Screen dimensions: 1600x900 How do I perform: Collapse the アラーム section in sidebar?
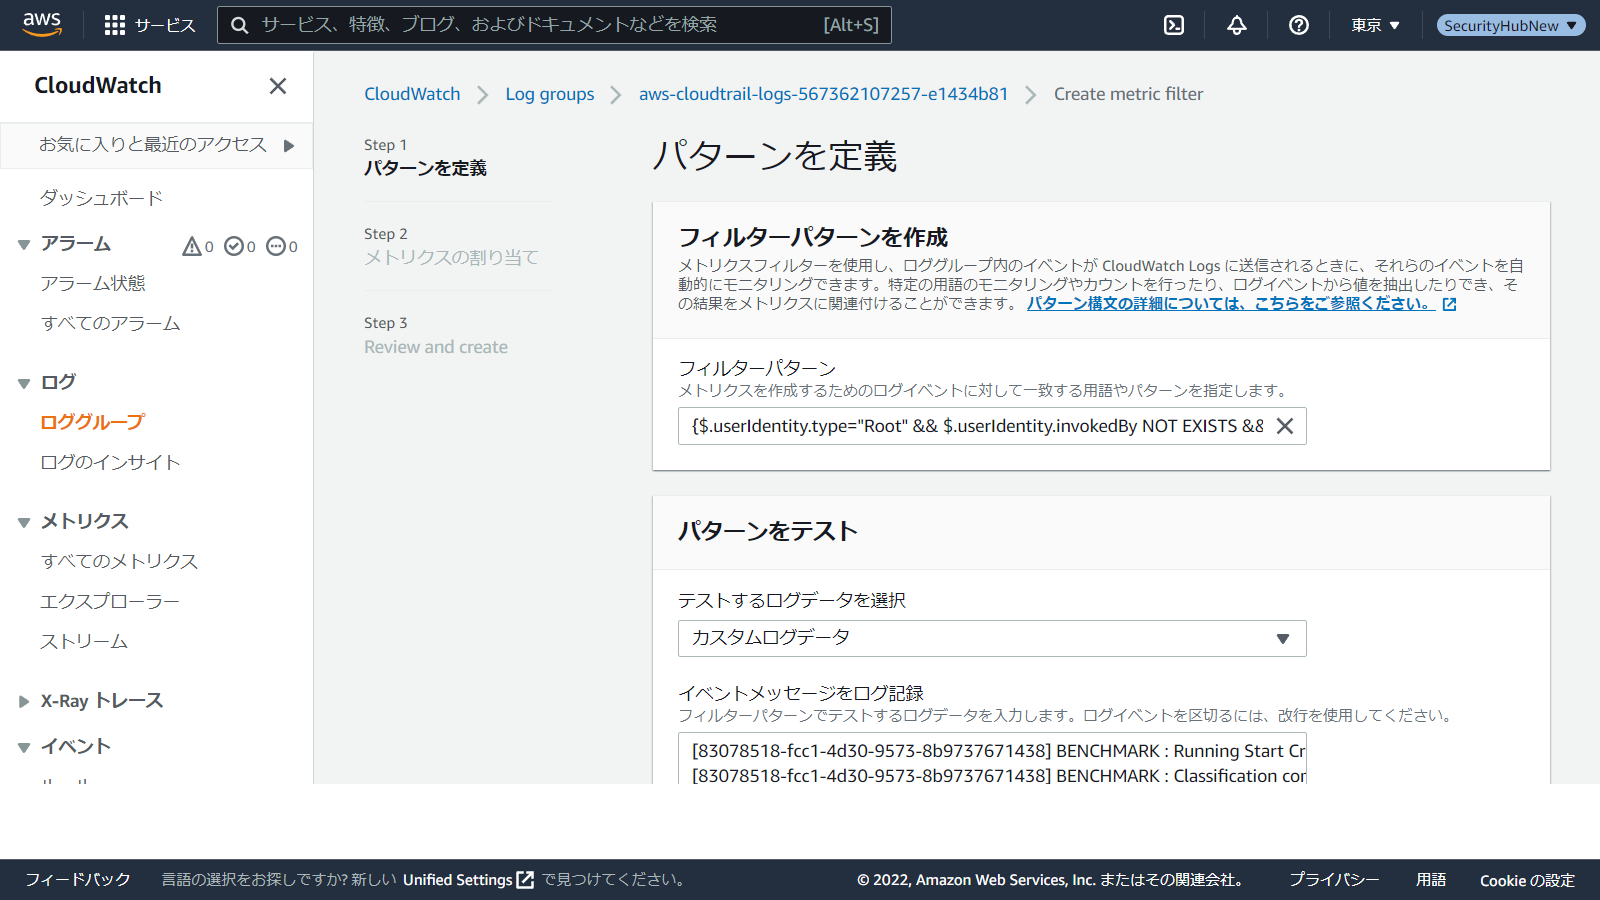24,245
